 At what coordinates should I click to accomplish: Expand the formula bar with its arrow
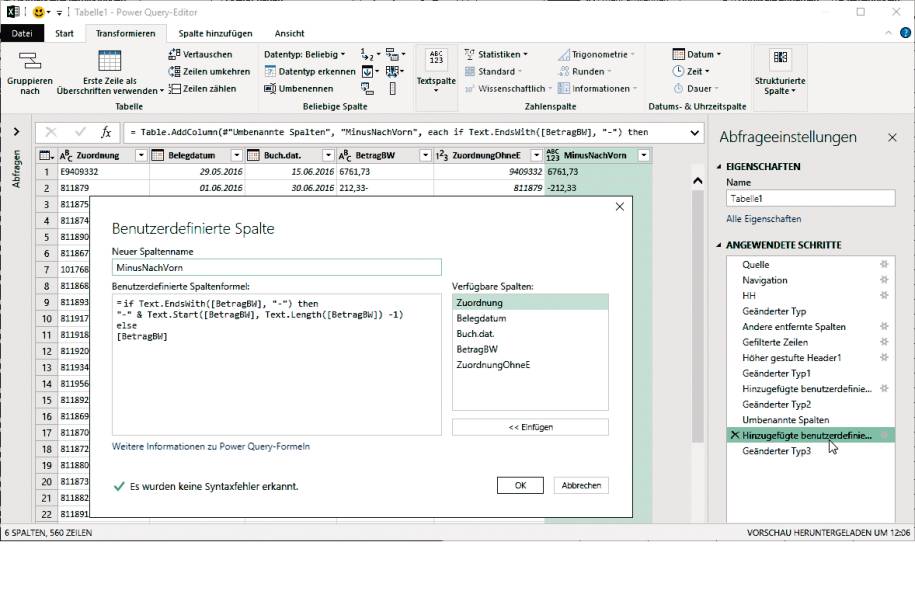(x=694, y=133)
